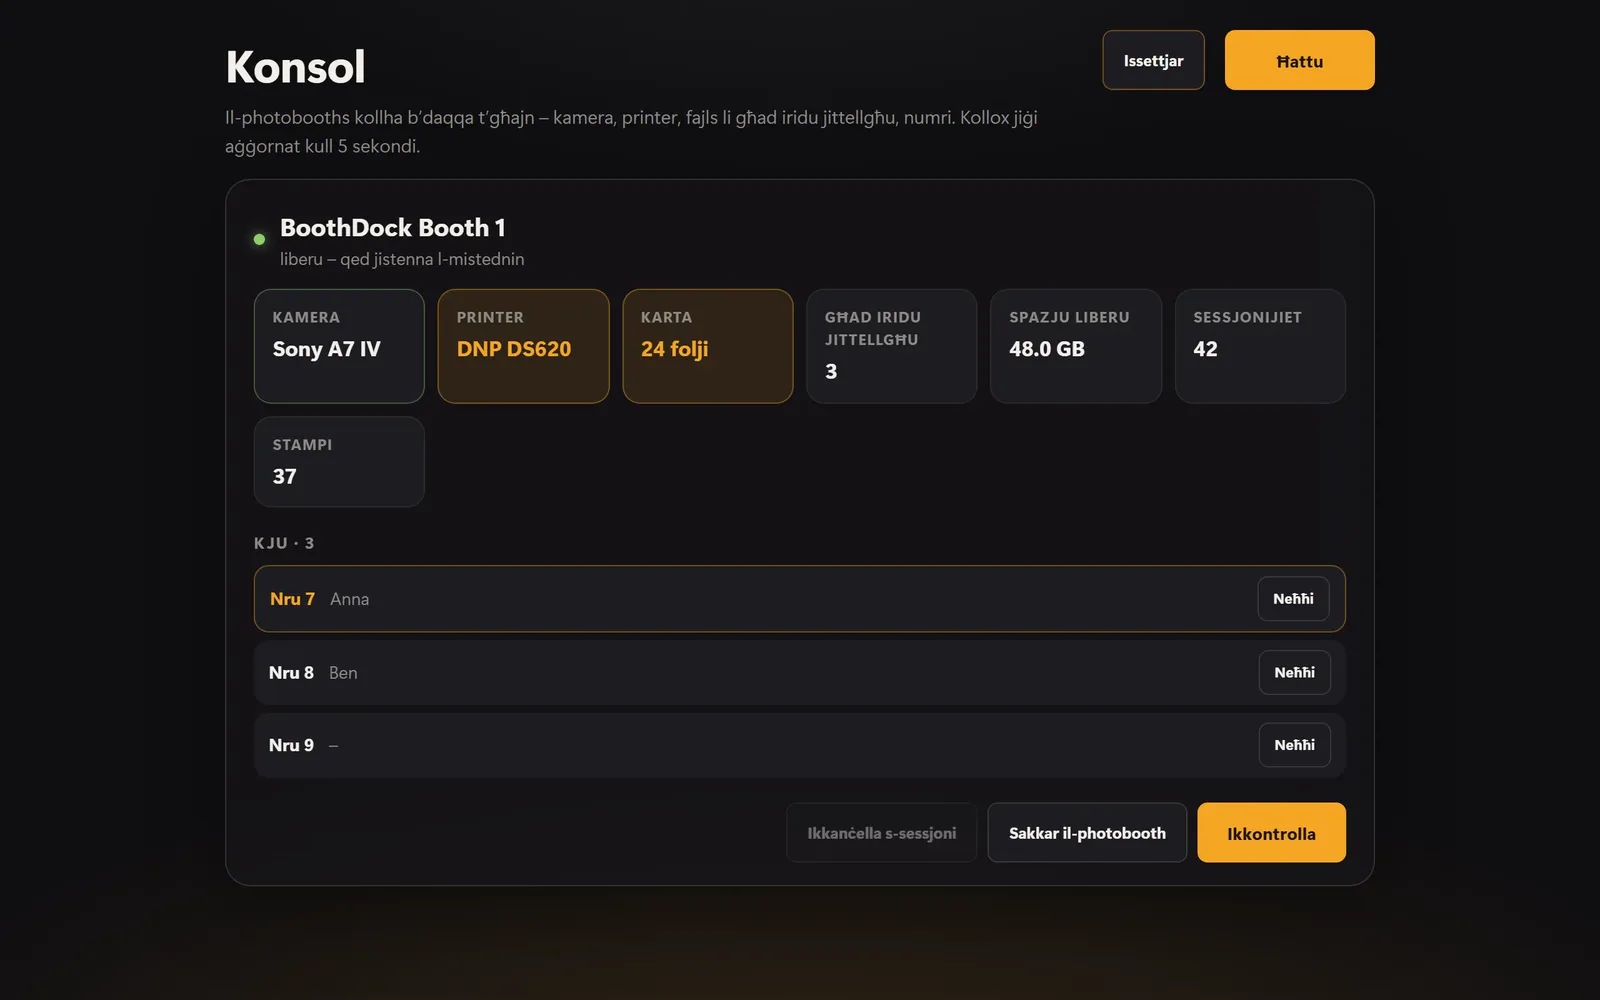Click the name Ben in the queue
The width and height of the screenshot is (1600, 1000).
[343, 673]
